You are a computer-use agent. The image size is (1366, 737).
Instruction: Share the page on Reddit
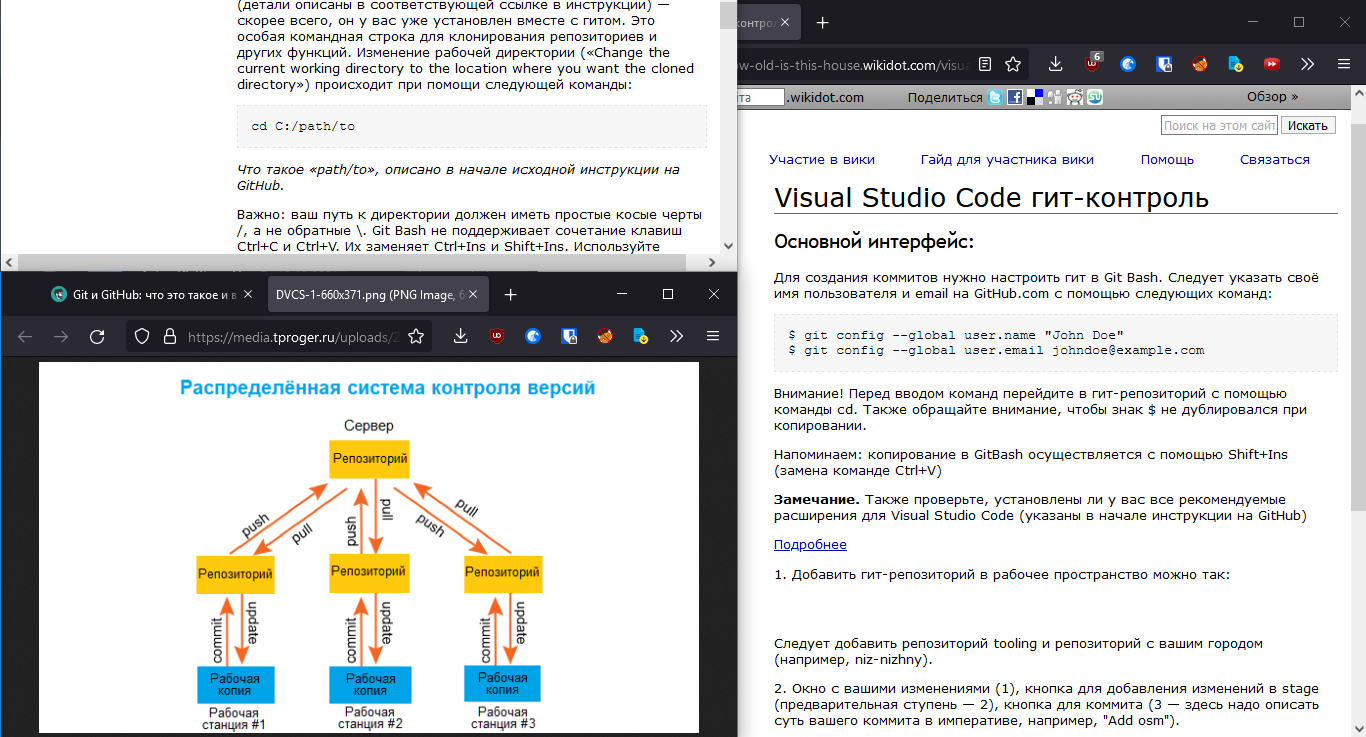tap(1075, 97)
